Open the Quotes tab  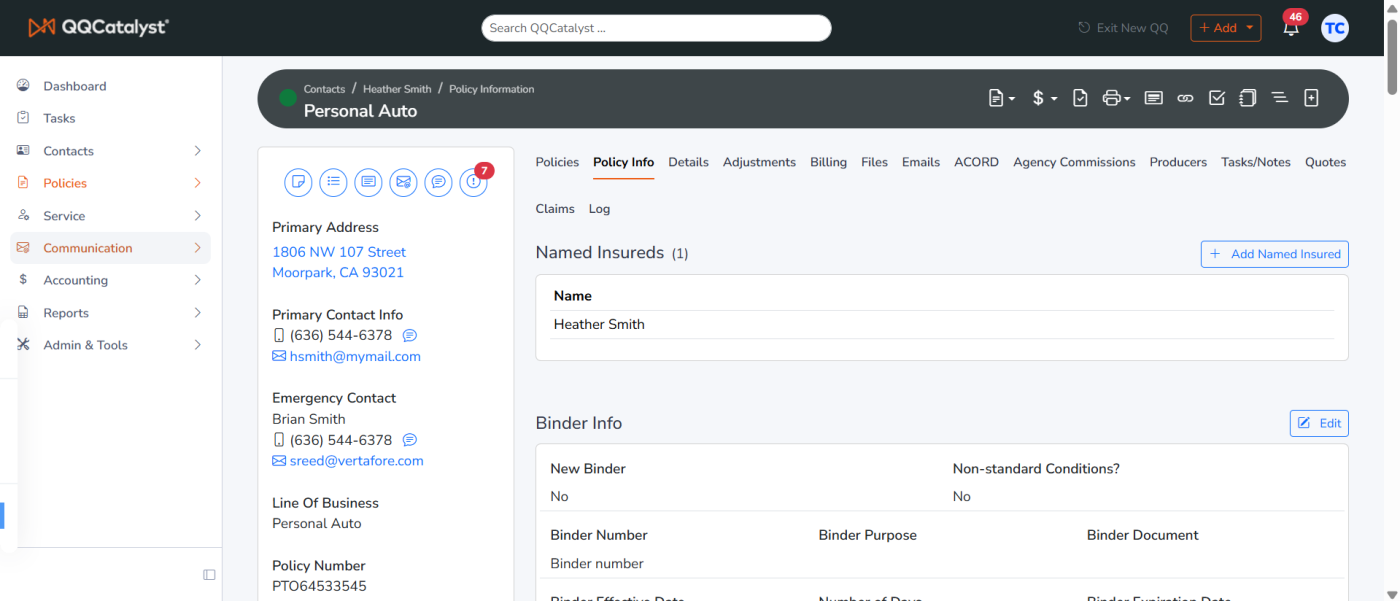tap(1325, 162)
